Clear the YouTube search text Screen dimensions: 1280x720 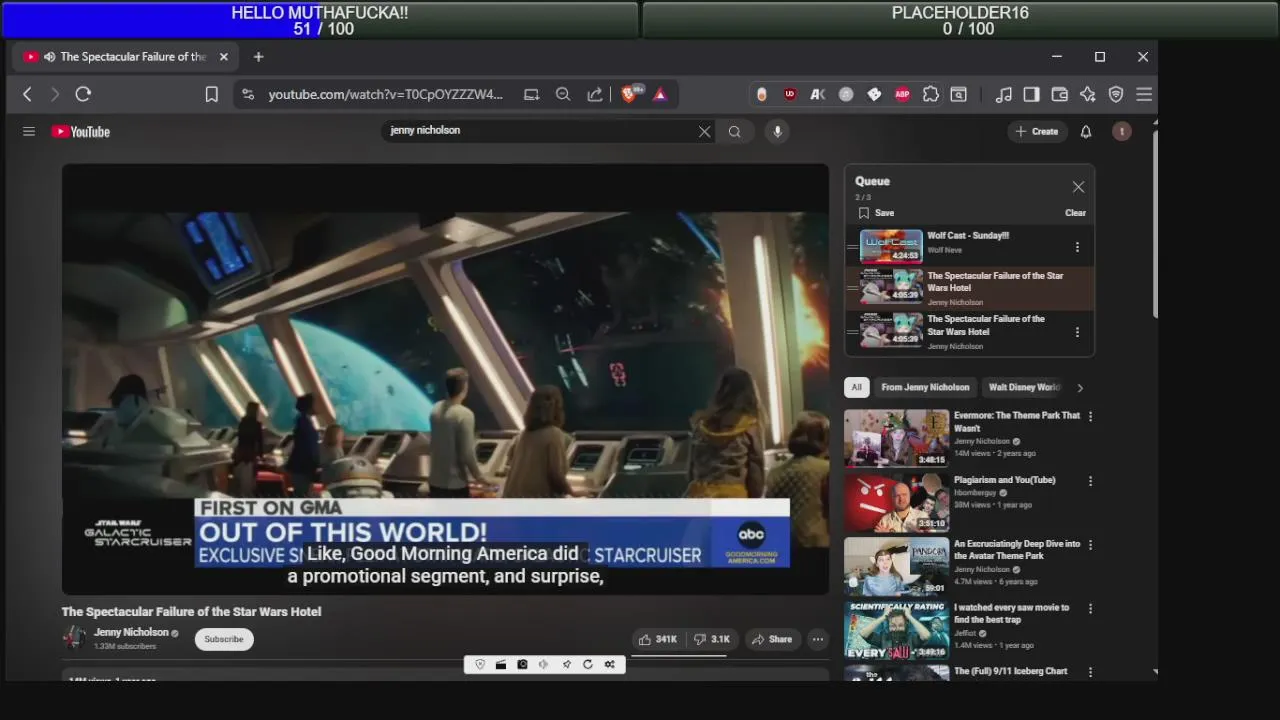(704, 131)
